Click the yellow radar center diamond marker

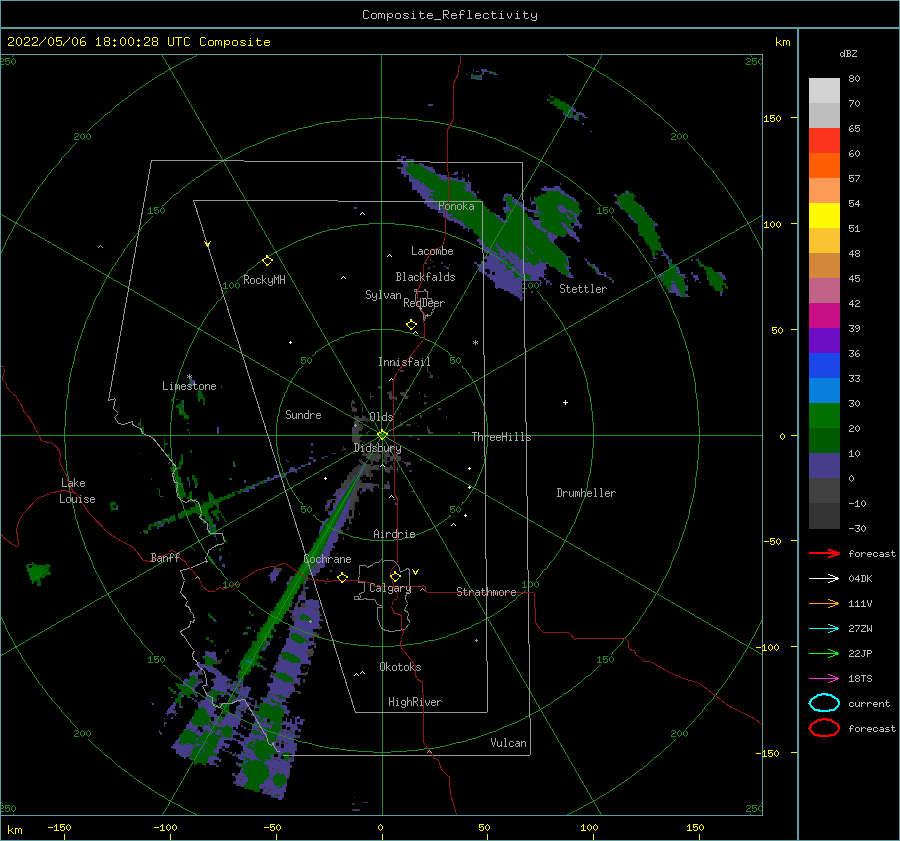click(x=382, y=435)
